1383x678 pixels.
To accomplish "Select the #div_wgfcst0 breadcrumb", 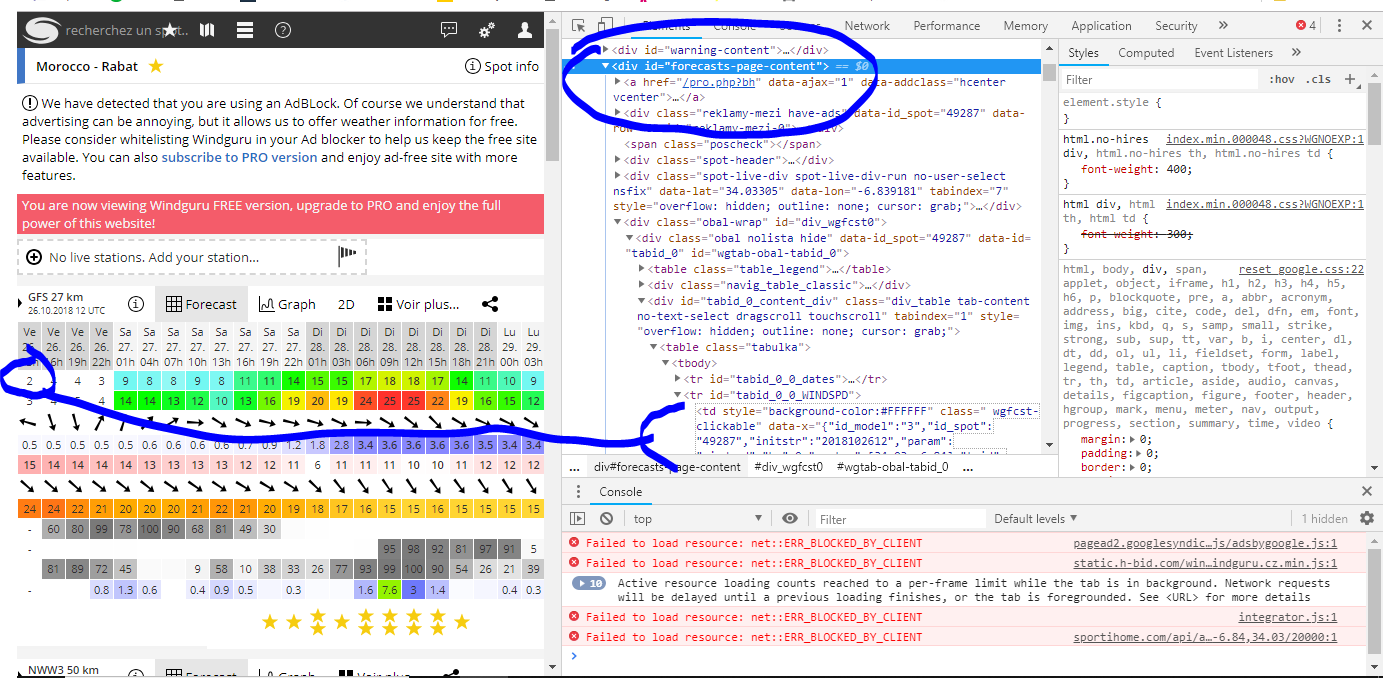I will coord(788,467).
